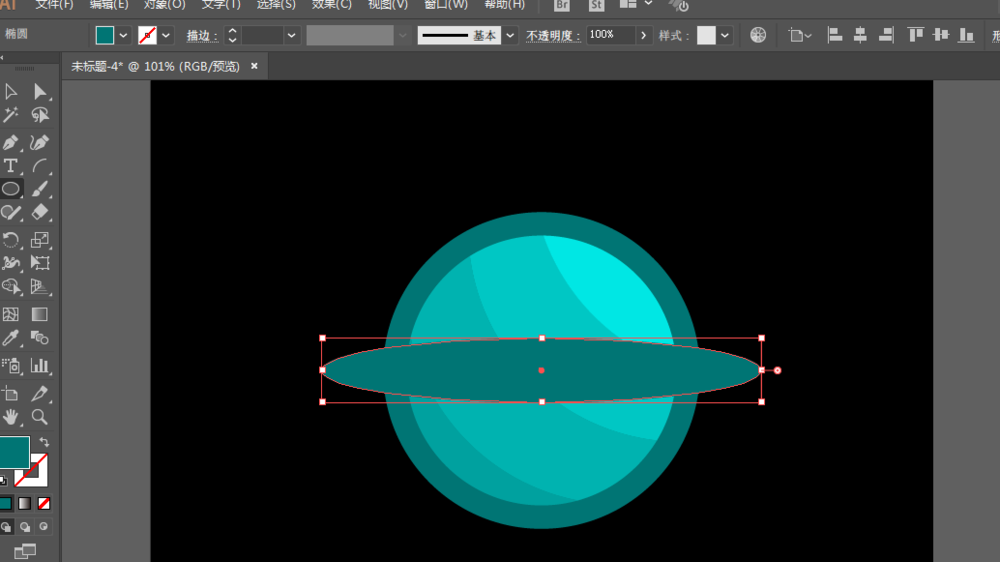
Task: Enable Draw Inside mode
Action: [43, 527]
